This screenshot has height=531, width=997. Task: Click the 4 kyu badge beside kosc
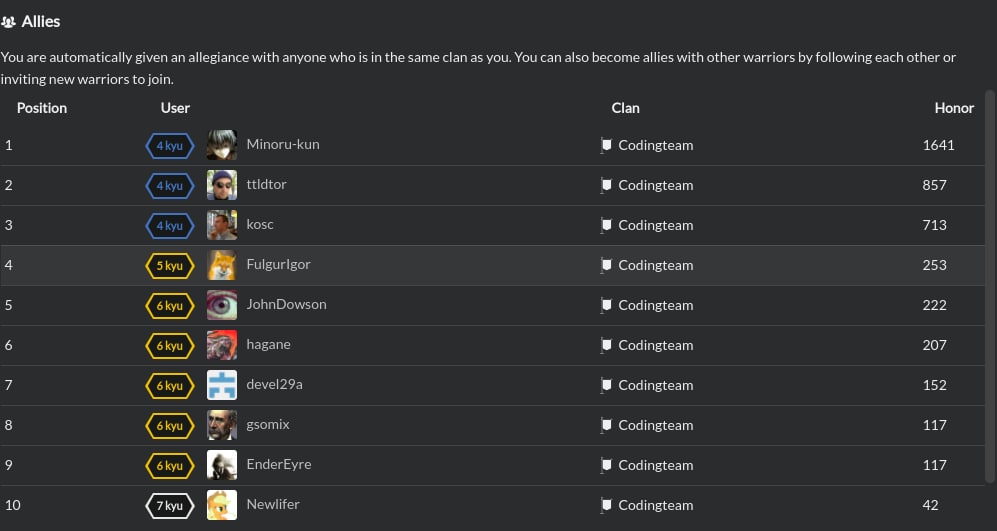pos(170,226)
